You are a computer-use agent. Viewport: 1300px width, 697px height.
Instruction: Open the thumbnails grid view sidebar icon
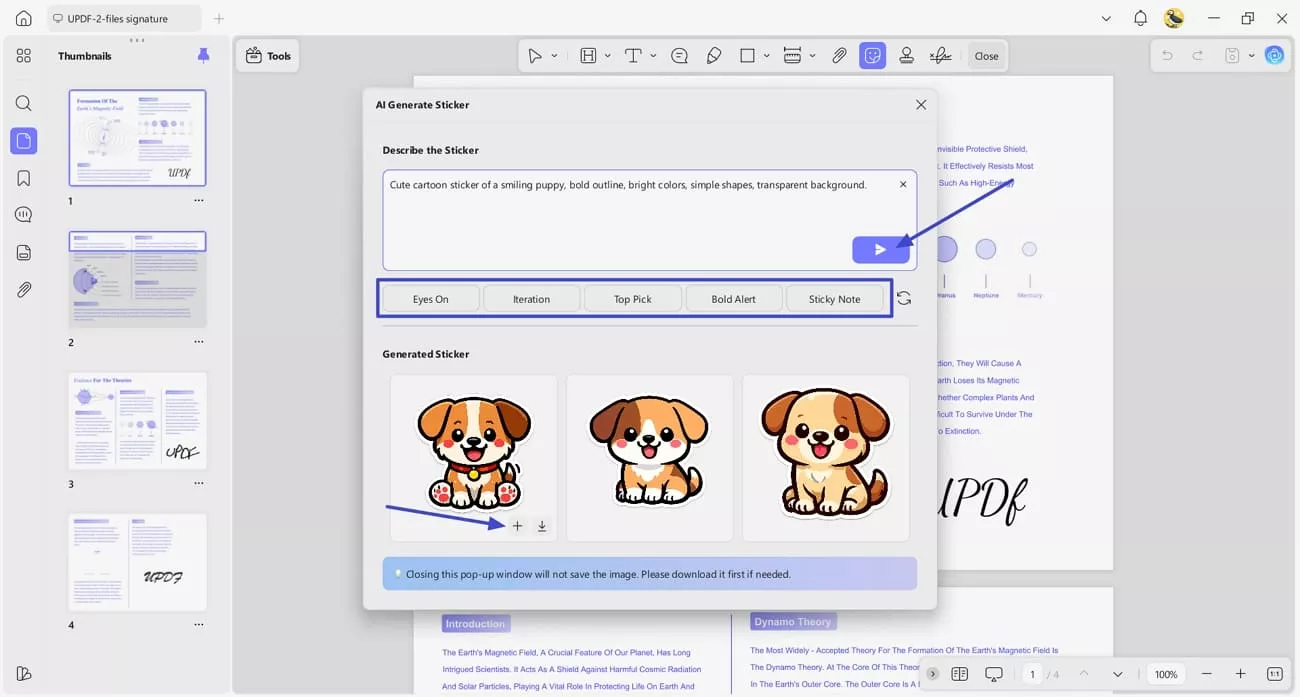point(24,56)
